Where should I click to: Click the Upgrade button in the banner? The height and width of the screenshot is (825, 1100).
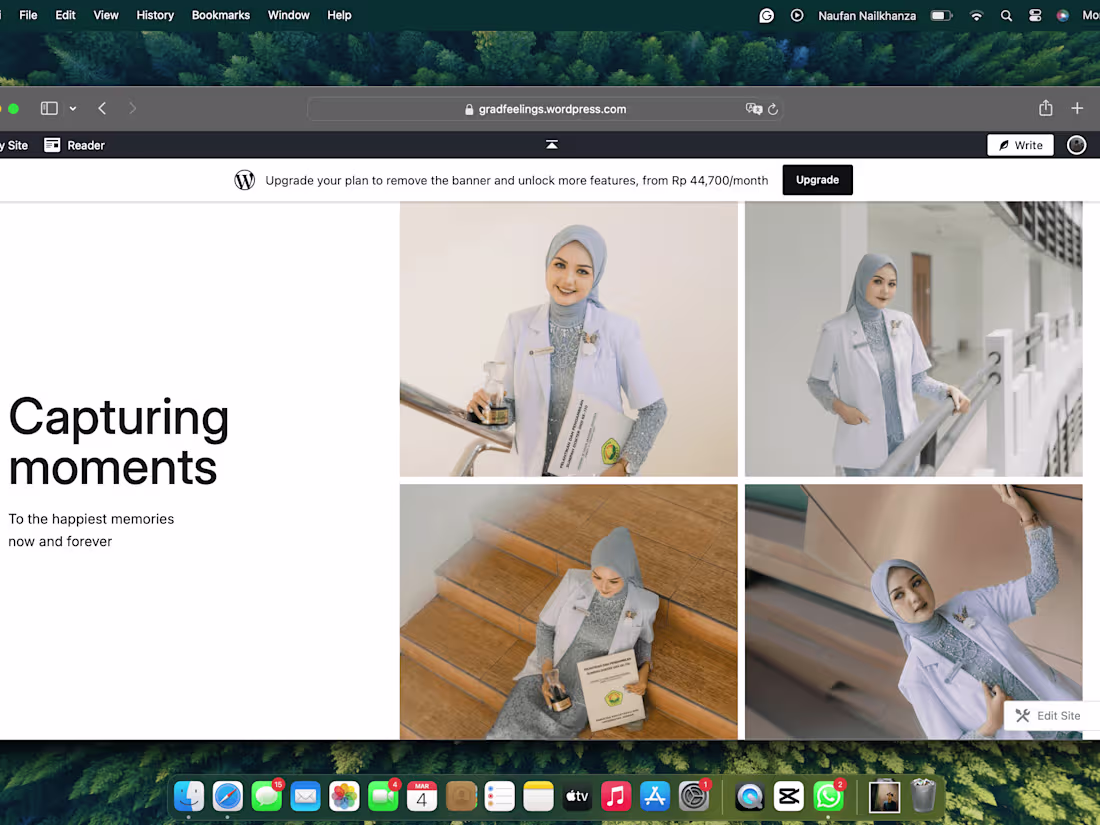(817, 180)
